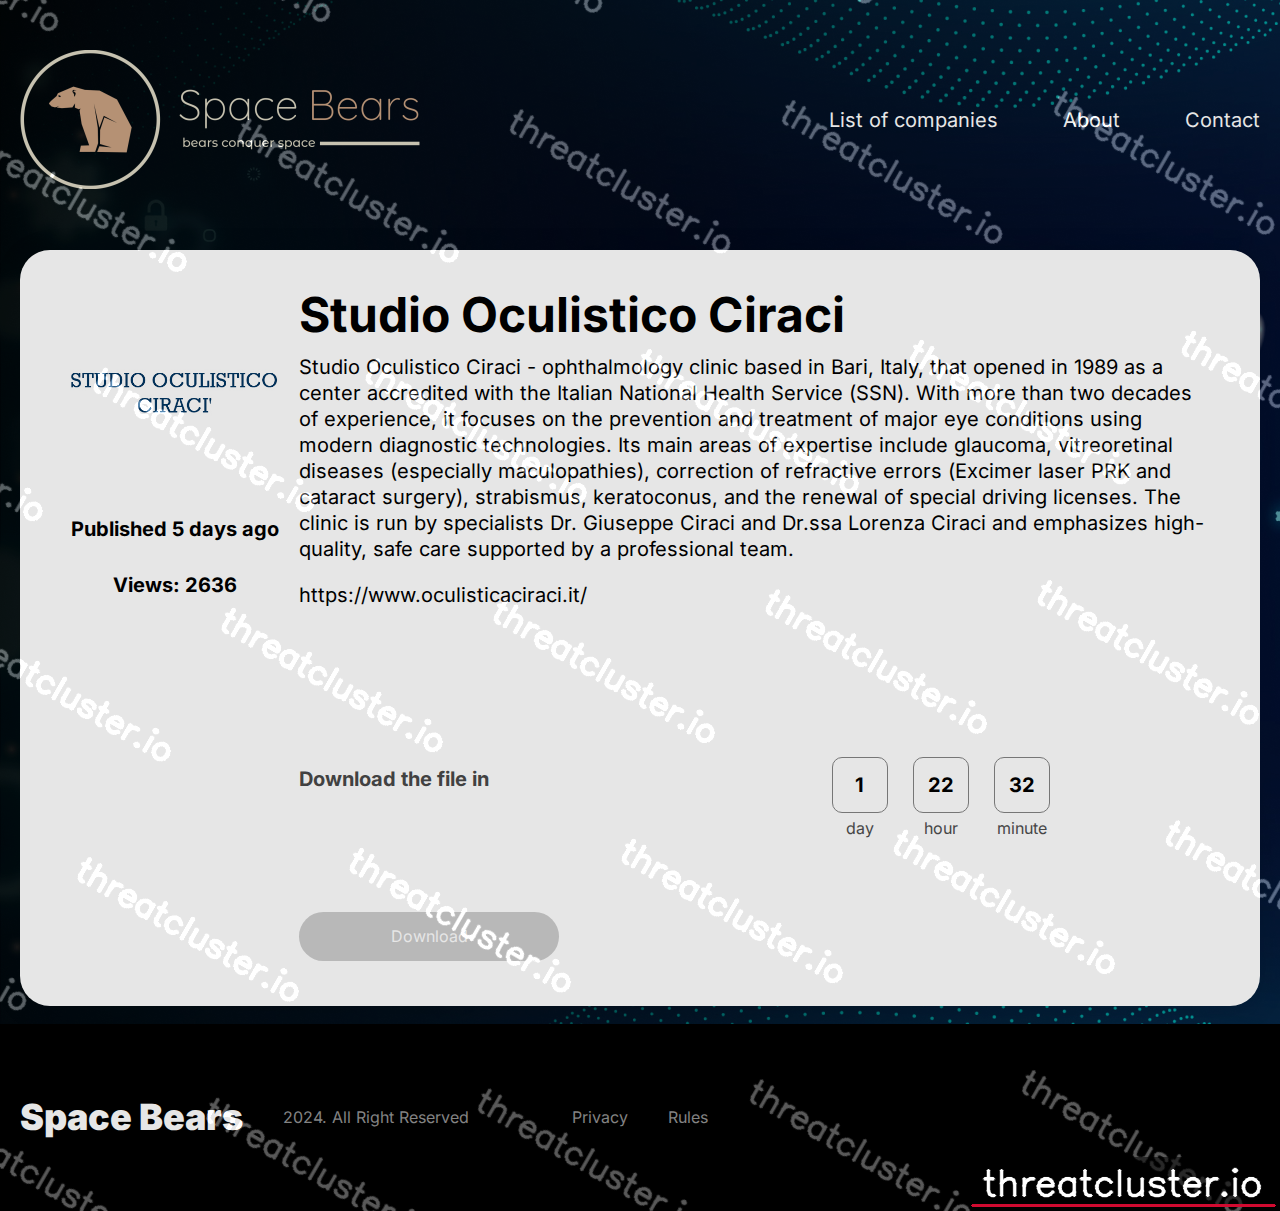Click '2024. All Right Reserved' footer text
The image size is (1280, 1211).
(x=376, y=1117)
